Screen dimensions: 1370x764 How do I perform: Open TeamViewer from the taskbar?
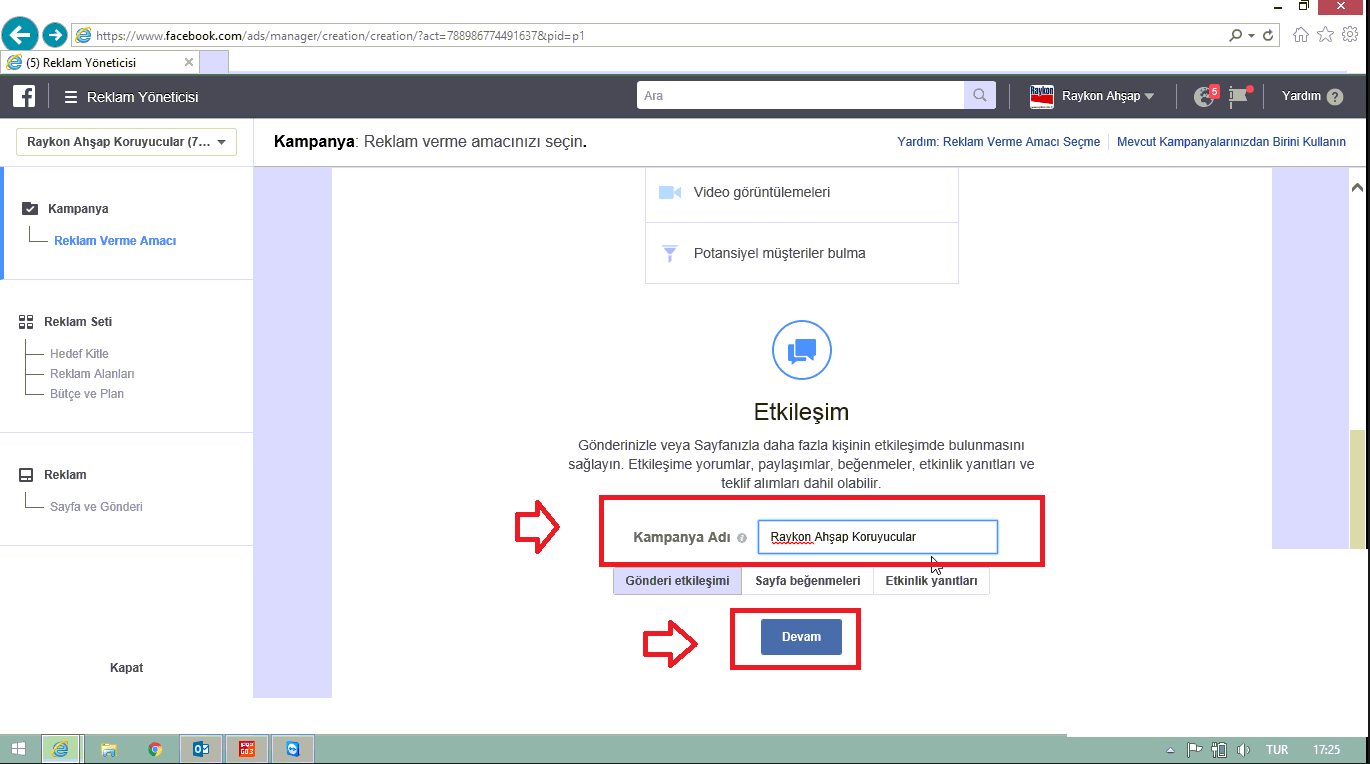click(292, 749)
